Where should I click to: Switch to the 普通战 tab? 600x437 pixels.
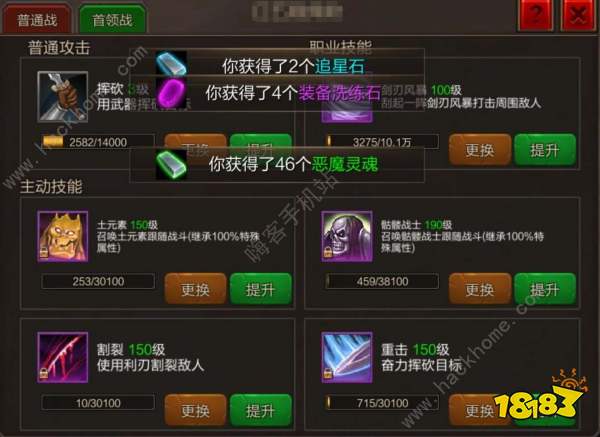[37, 19]
